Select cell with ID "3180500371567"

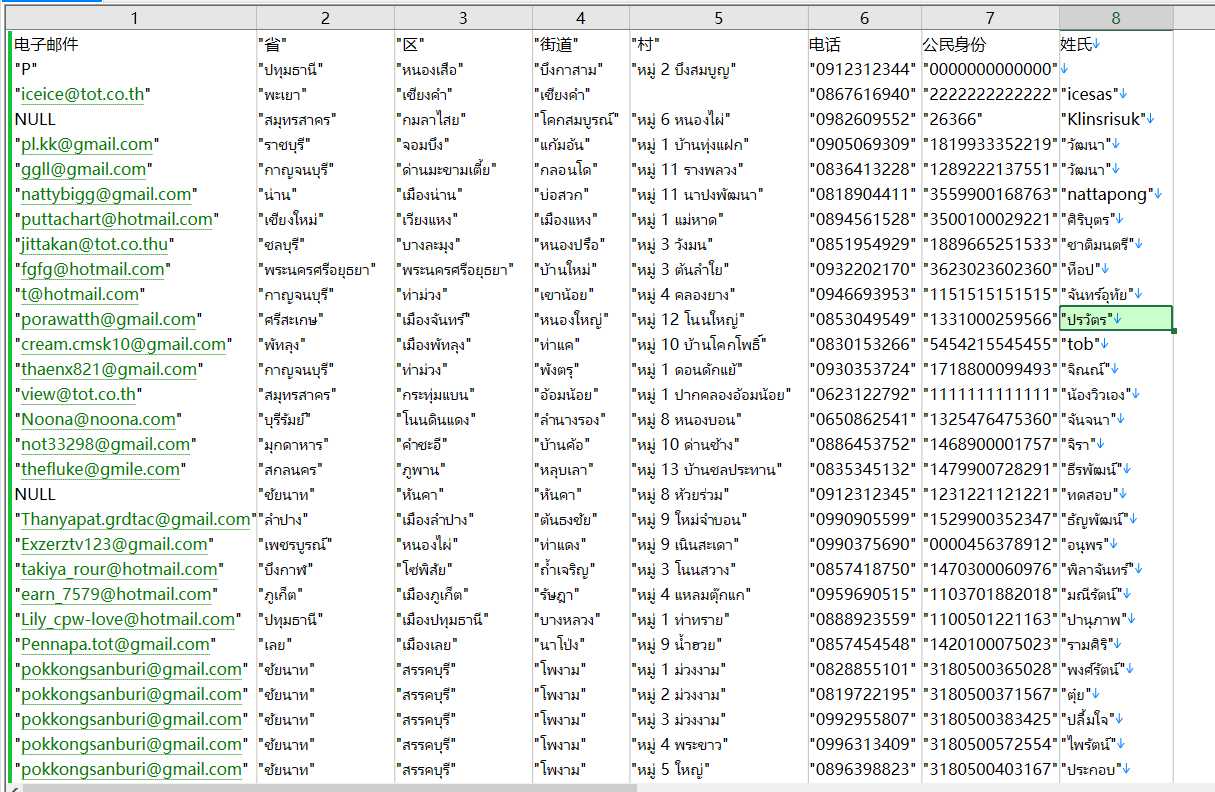(990, 694)
